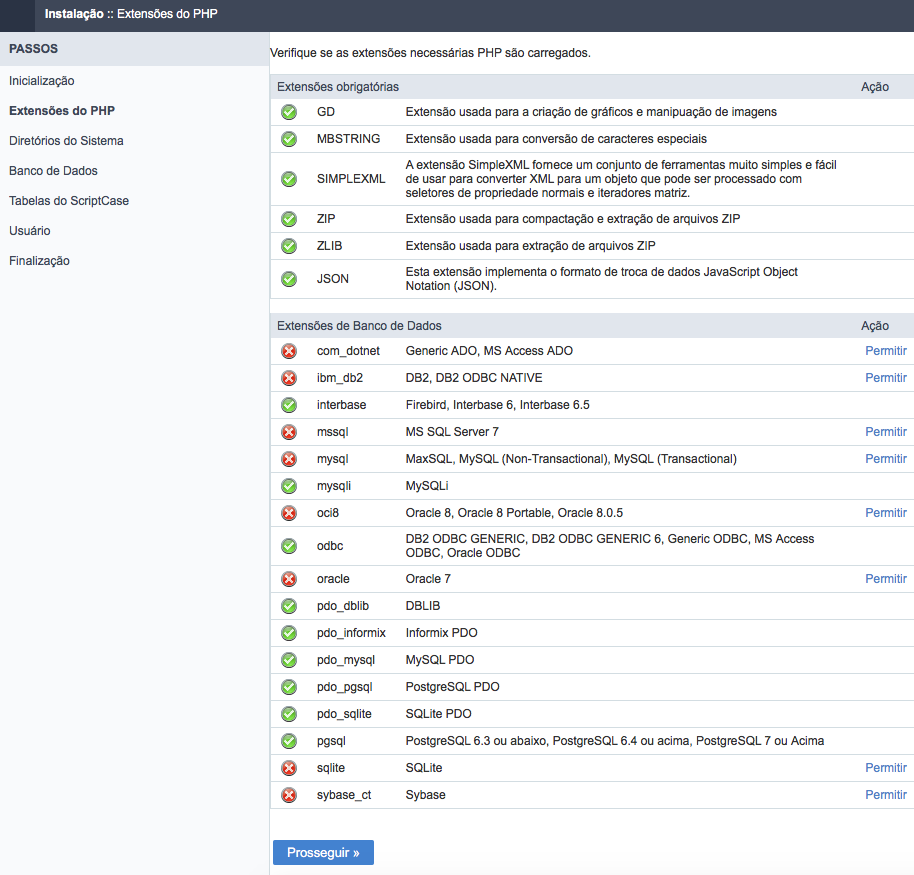Click the green check icon beside odbc
Image resolution: width=914 pixels, height=875 pixels.
point(289,546)
